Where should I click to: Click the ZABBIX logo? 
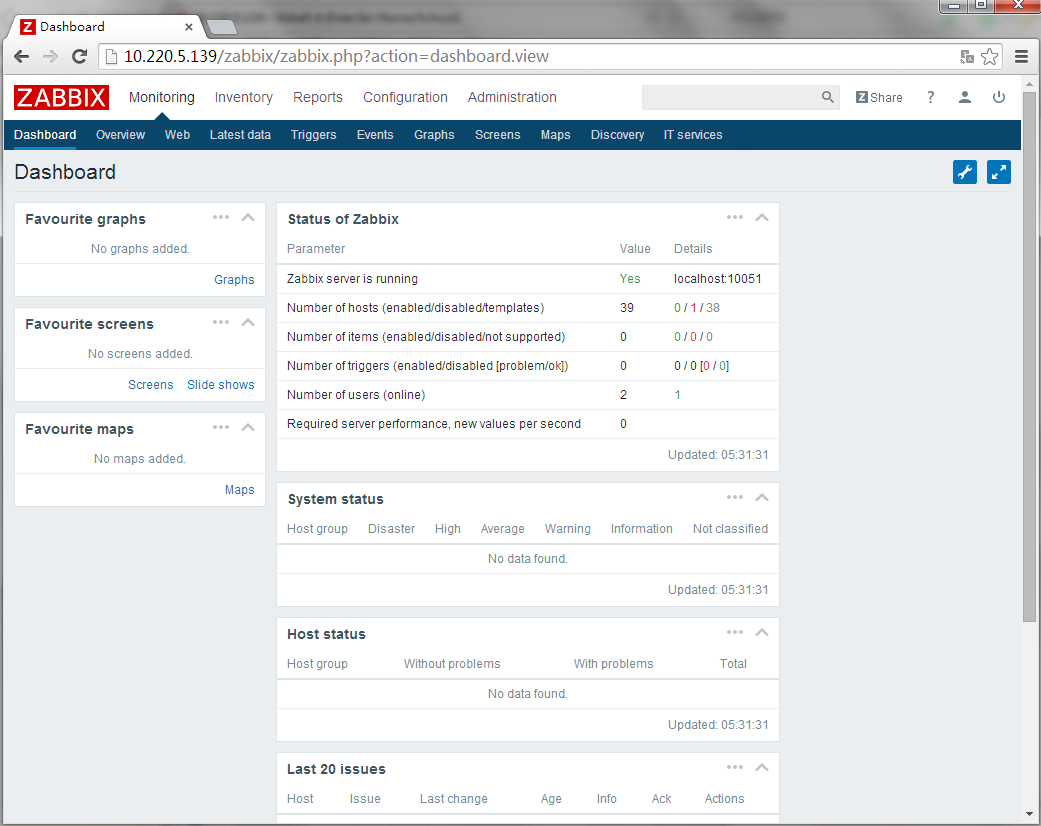tap(61, 98)
